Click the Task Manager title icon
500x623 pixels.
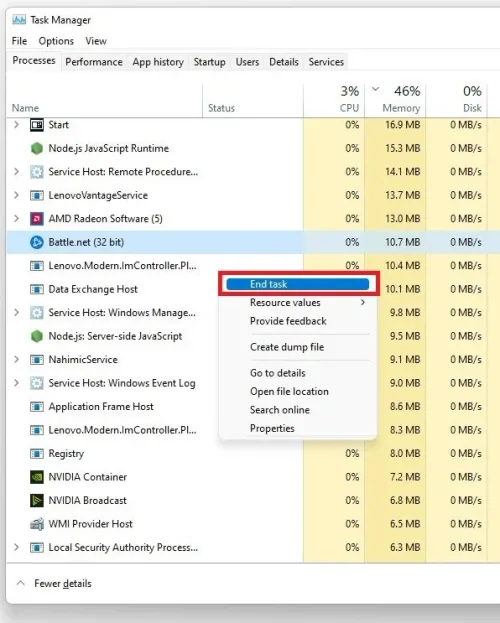19,20
